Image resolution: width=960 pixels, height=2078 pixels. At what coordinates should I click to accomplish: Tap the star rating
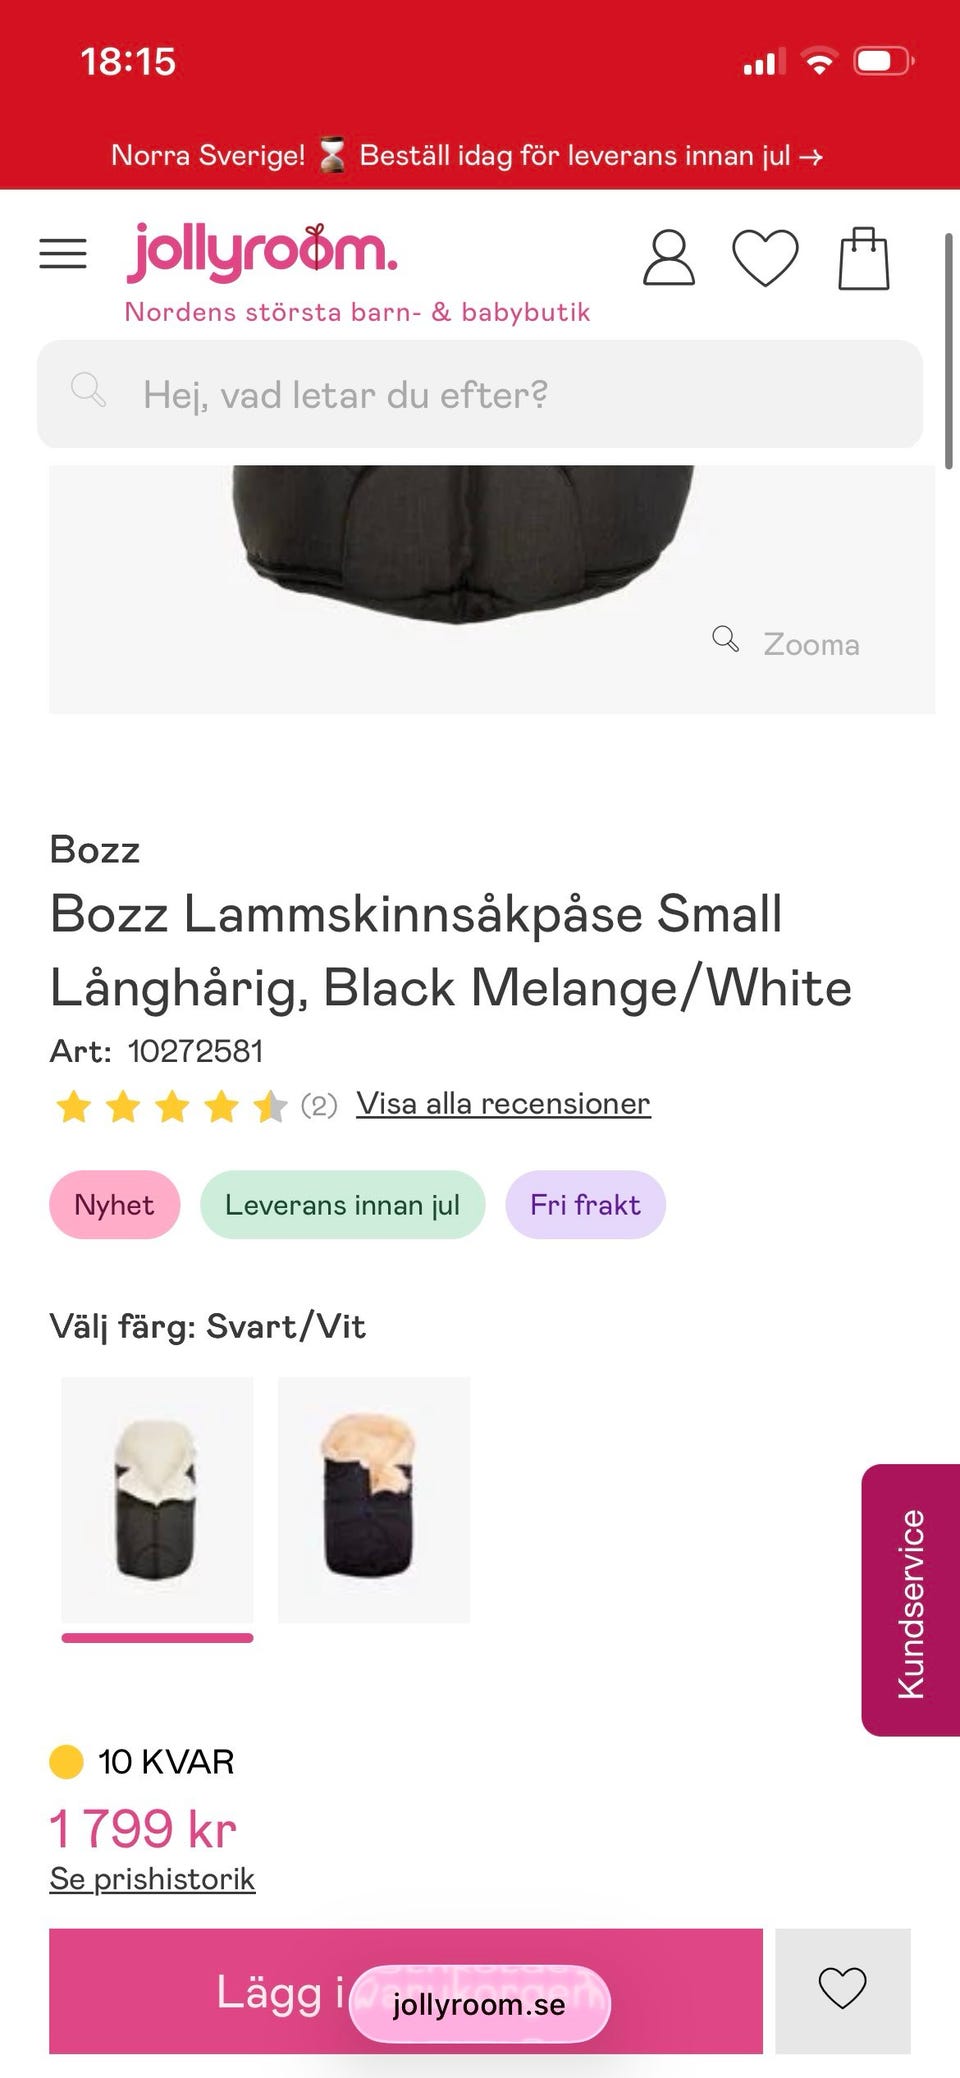171,1106
